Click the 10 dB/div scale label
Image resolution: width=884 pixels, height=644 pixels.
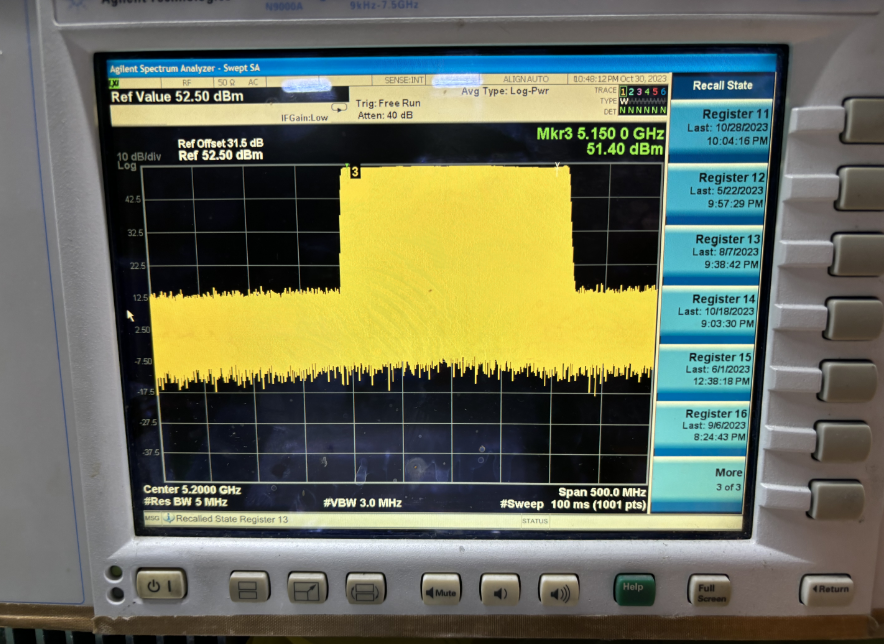coord(139,156)
